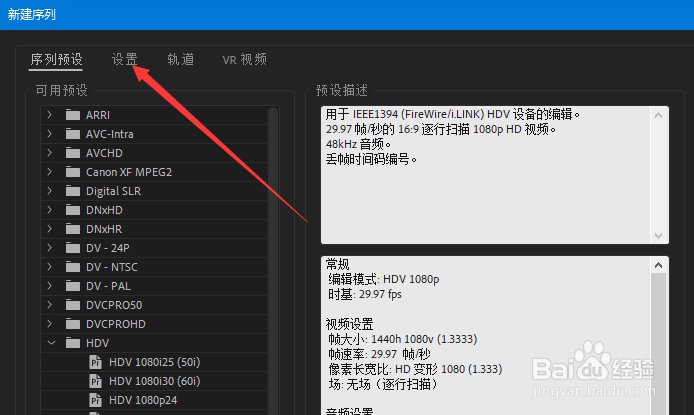Click the available presets list scrollbar

click(273, 261)
